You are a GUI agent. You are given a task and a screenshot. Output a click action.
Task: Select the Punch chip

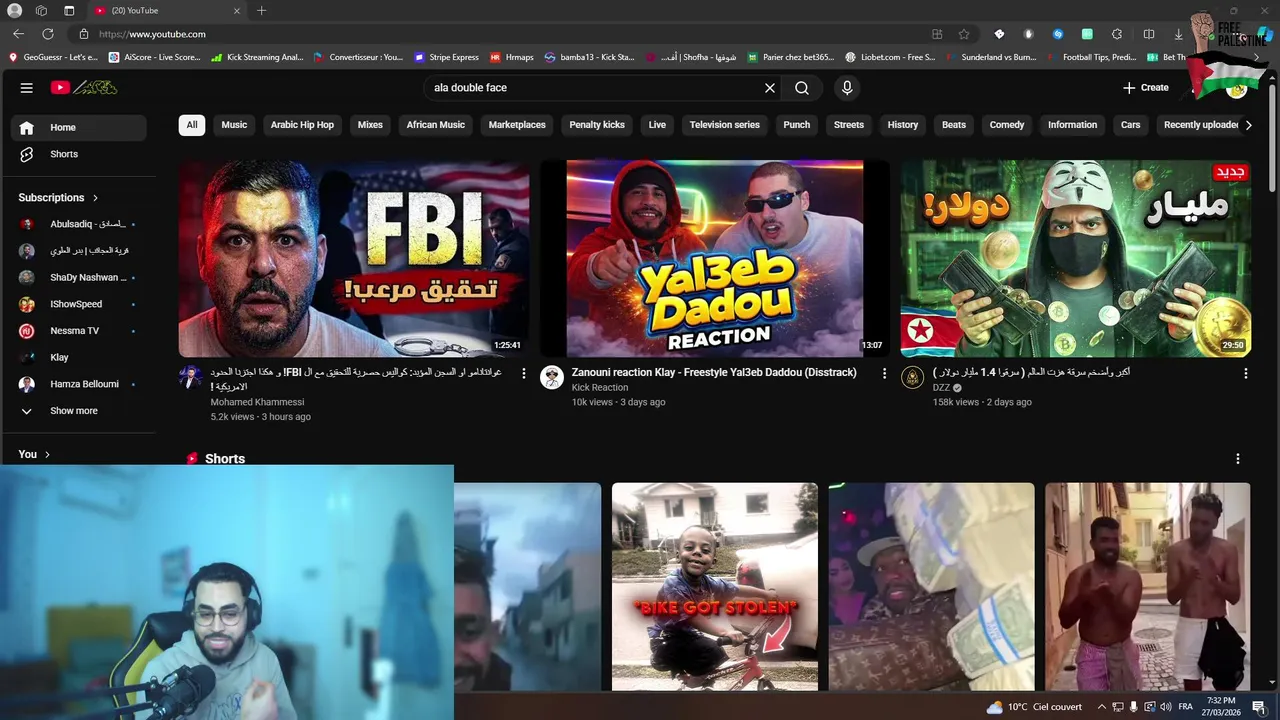pyautogui.click(x=797, y=125)
